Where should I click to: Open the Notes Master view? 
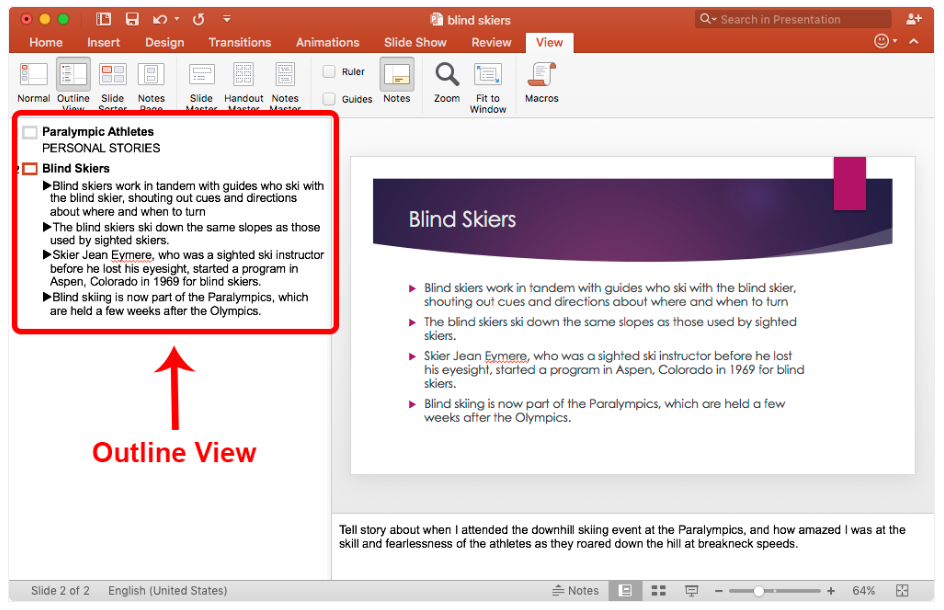285,80
